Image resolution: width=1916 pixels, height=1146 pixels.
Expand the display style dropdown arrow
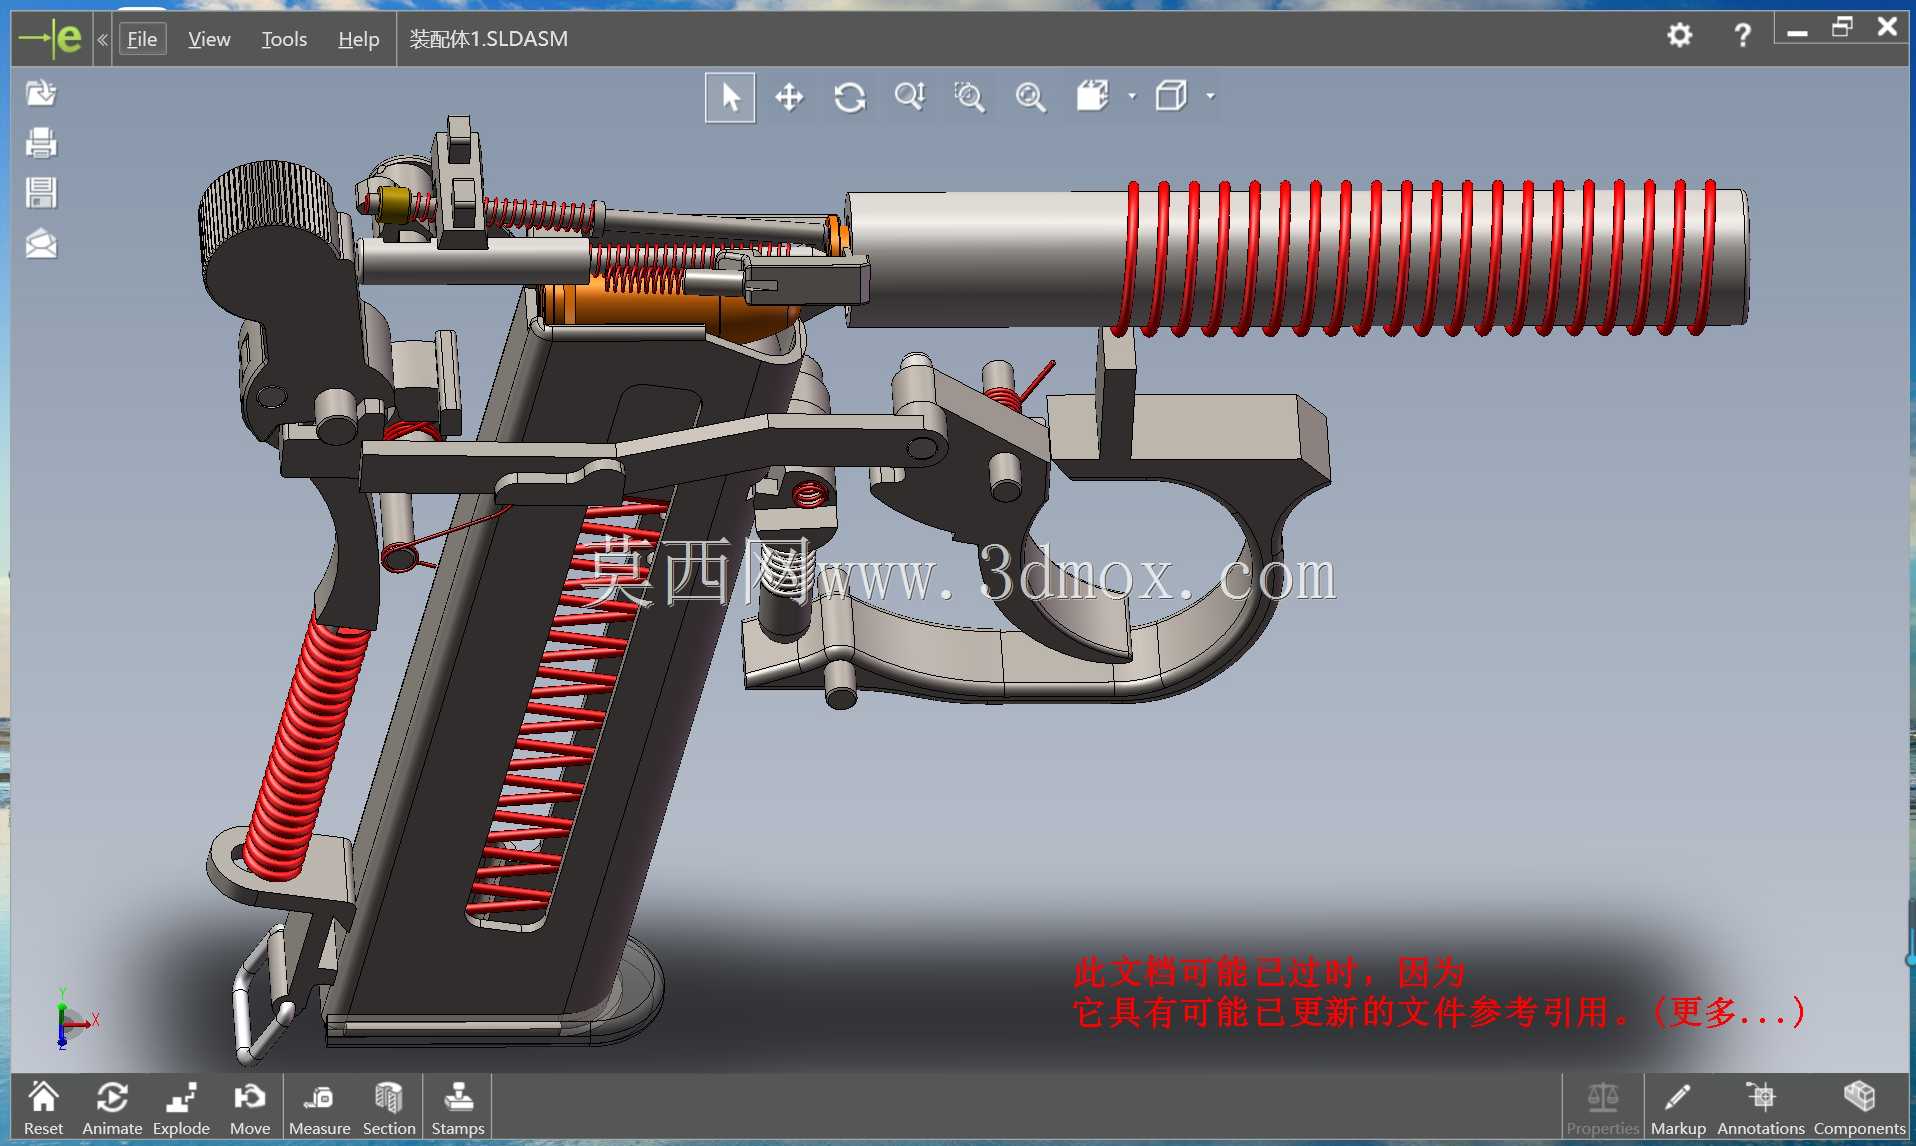click(1210, 96)
